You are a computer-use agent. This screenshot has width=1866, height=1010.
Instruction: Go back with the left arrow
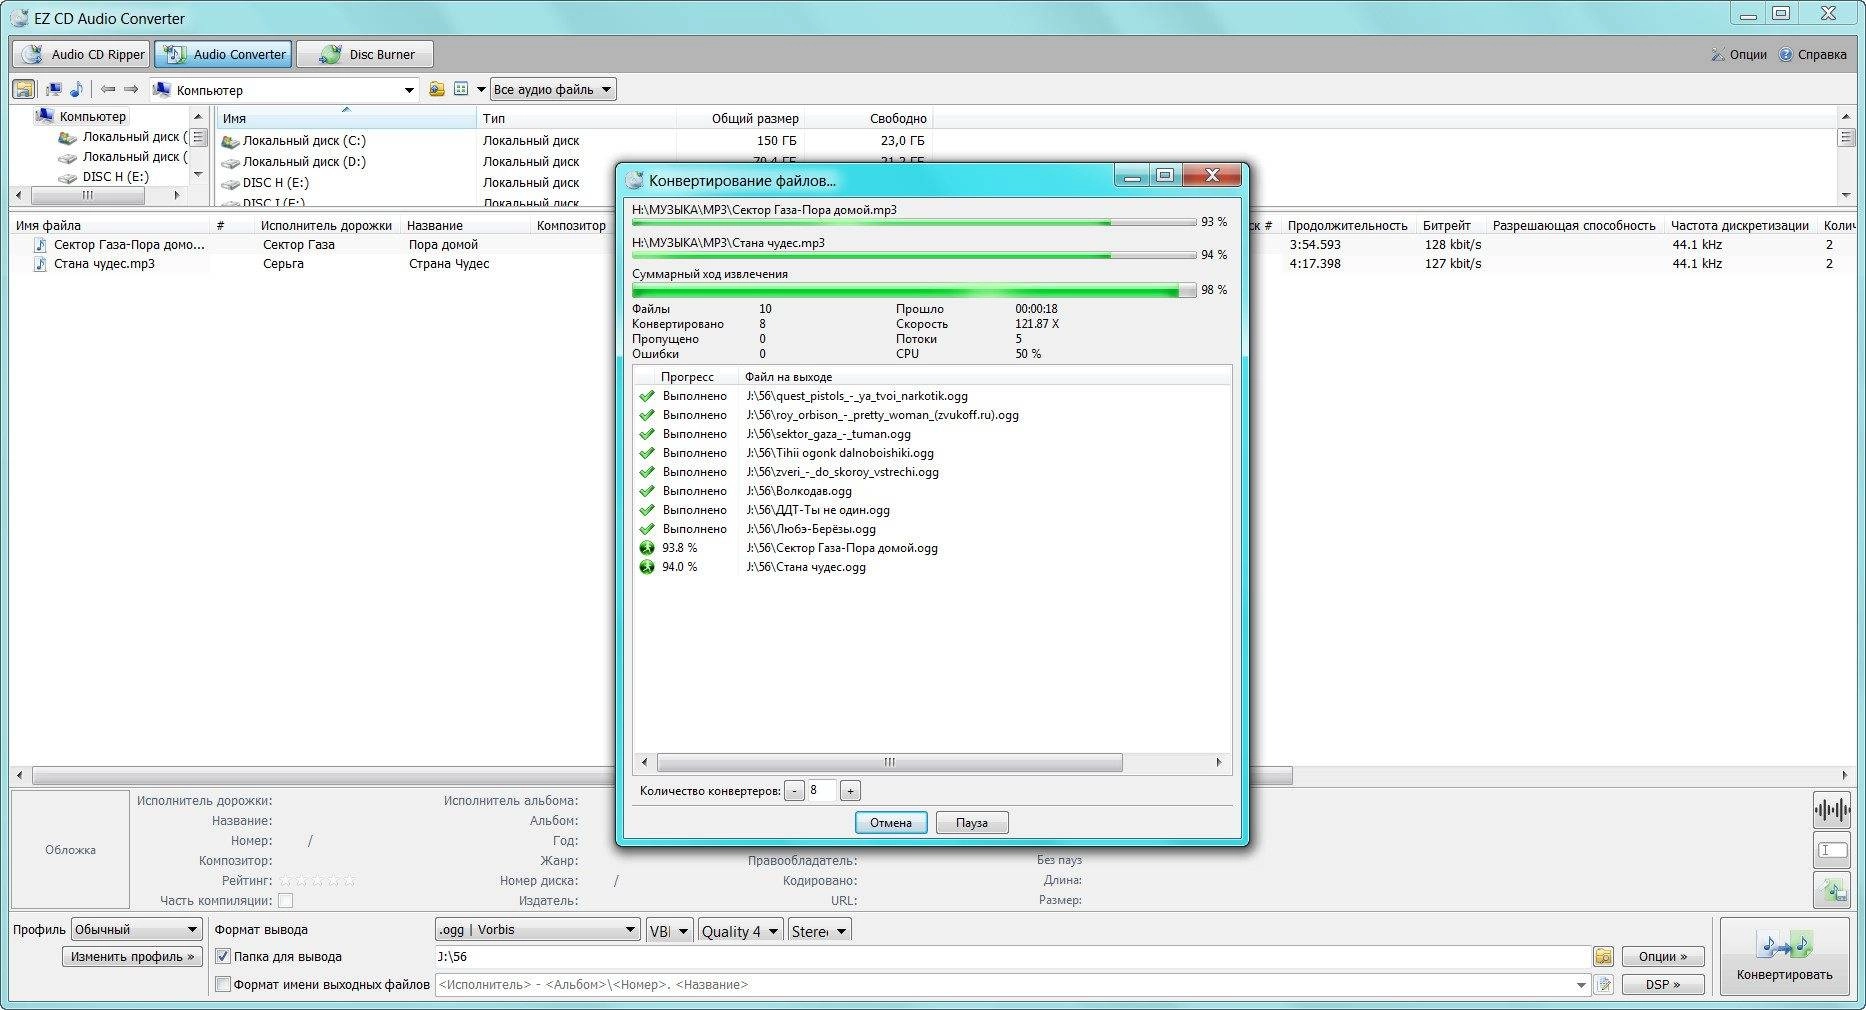point(108,89)
